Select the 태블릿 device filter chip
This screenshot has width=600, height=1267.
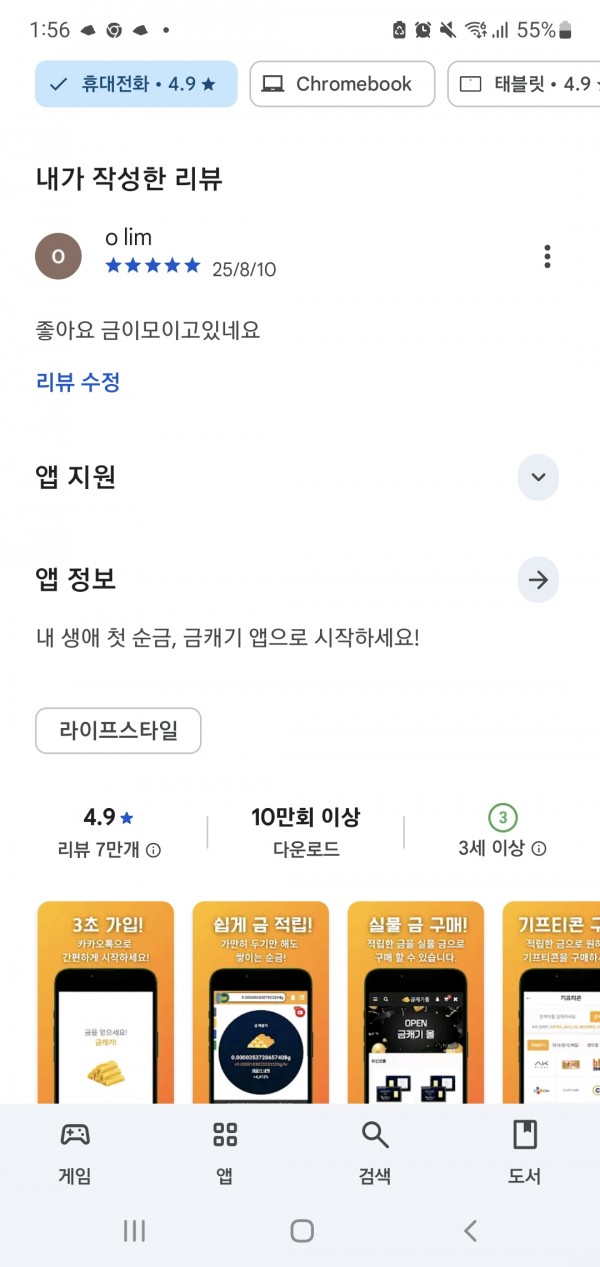click(x=524, y=84)
